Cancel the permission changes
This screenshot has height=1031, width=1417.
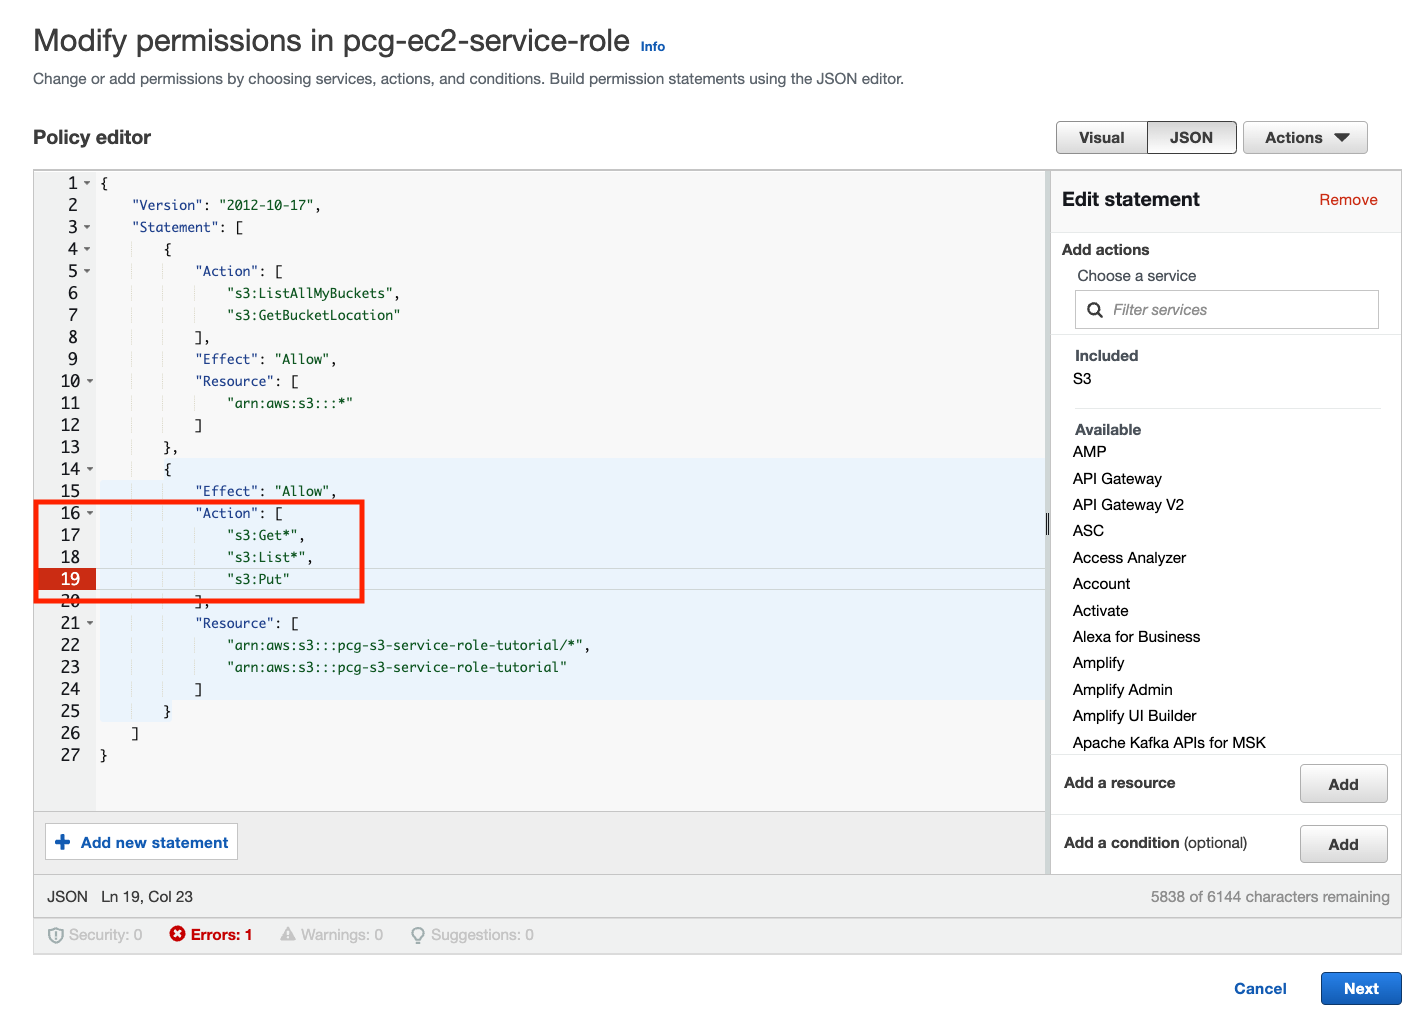[1260, 989]
